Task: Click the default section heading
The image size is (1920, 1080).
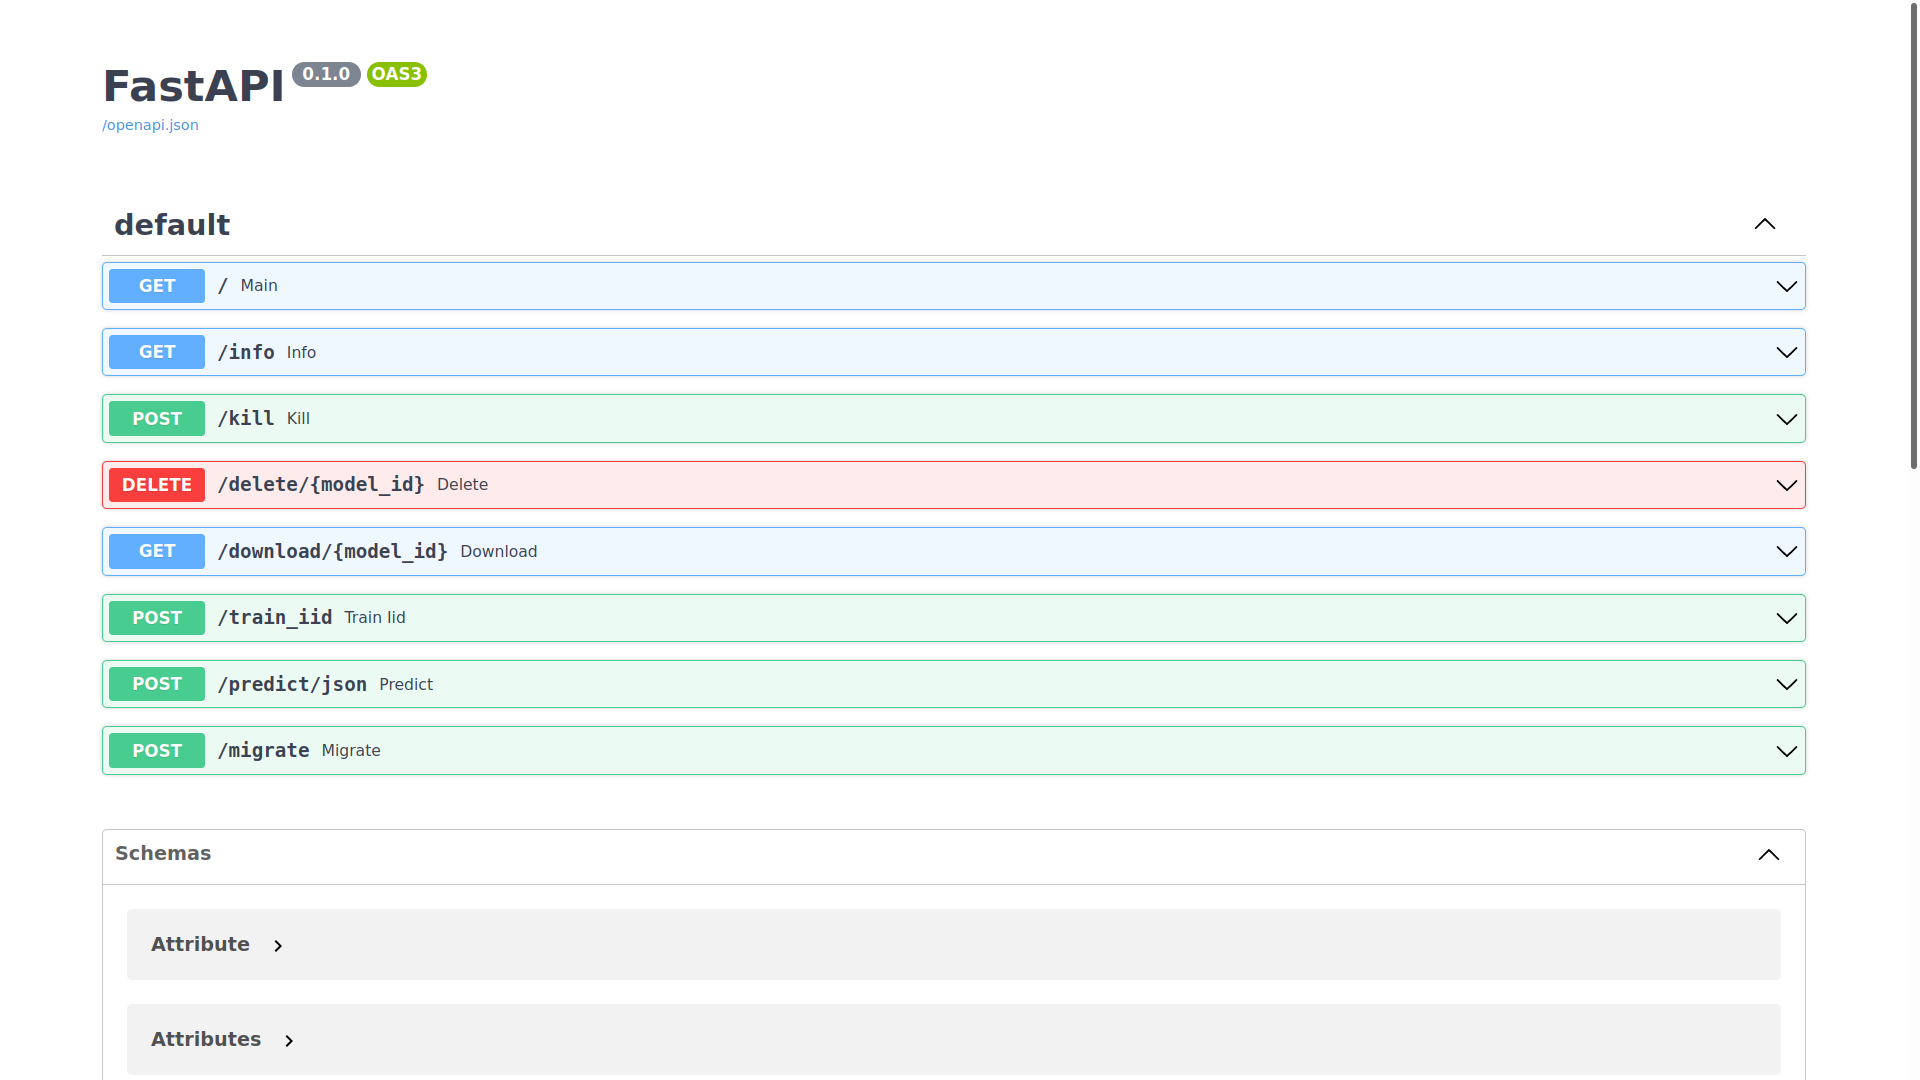Action: pos(172,225)
